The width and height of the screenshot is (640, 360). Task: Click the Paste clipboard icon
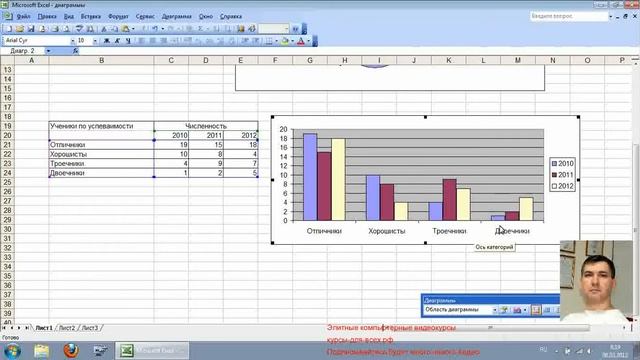pyautogui.click(x=125, y=29)
